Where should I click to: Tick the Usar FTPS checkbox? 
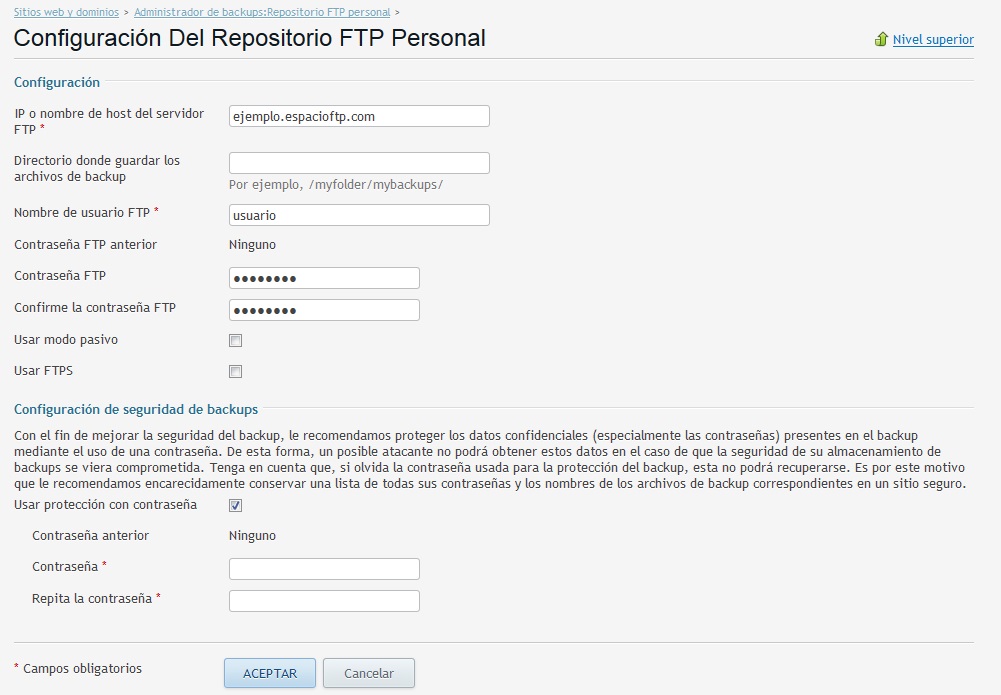(x=236, y=372)
